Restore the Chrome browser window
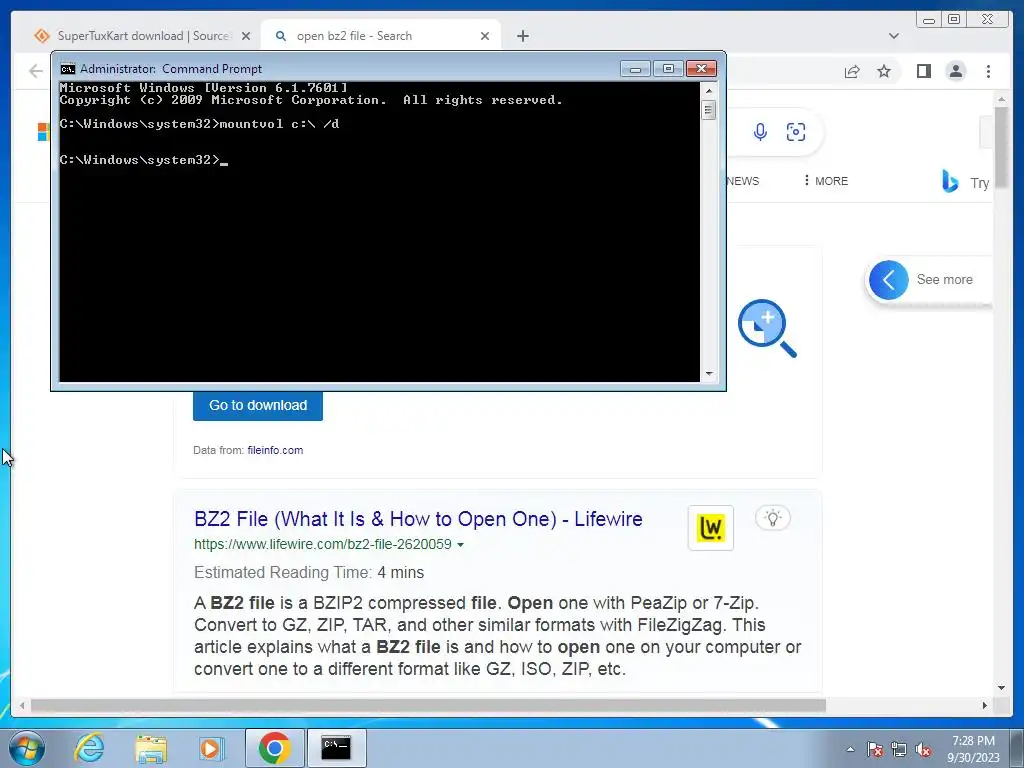This screenshot has width=1024, height=768. 954,20
